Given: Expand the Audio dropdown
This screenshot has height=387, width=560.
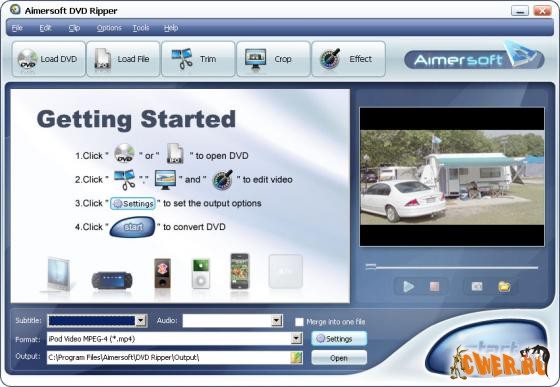Looking at the screenshot, I should pyautogui.click(x=276, y=321).
